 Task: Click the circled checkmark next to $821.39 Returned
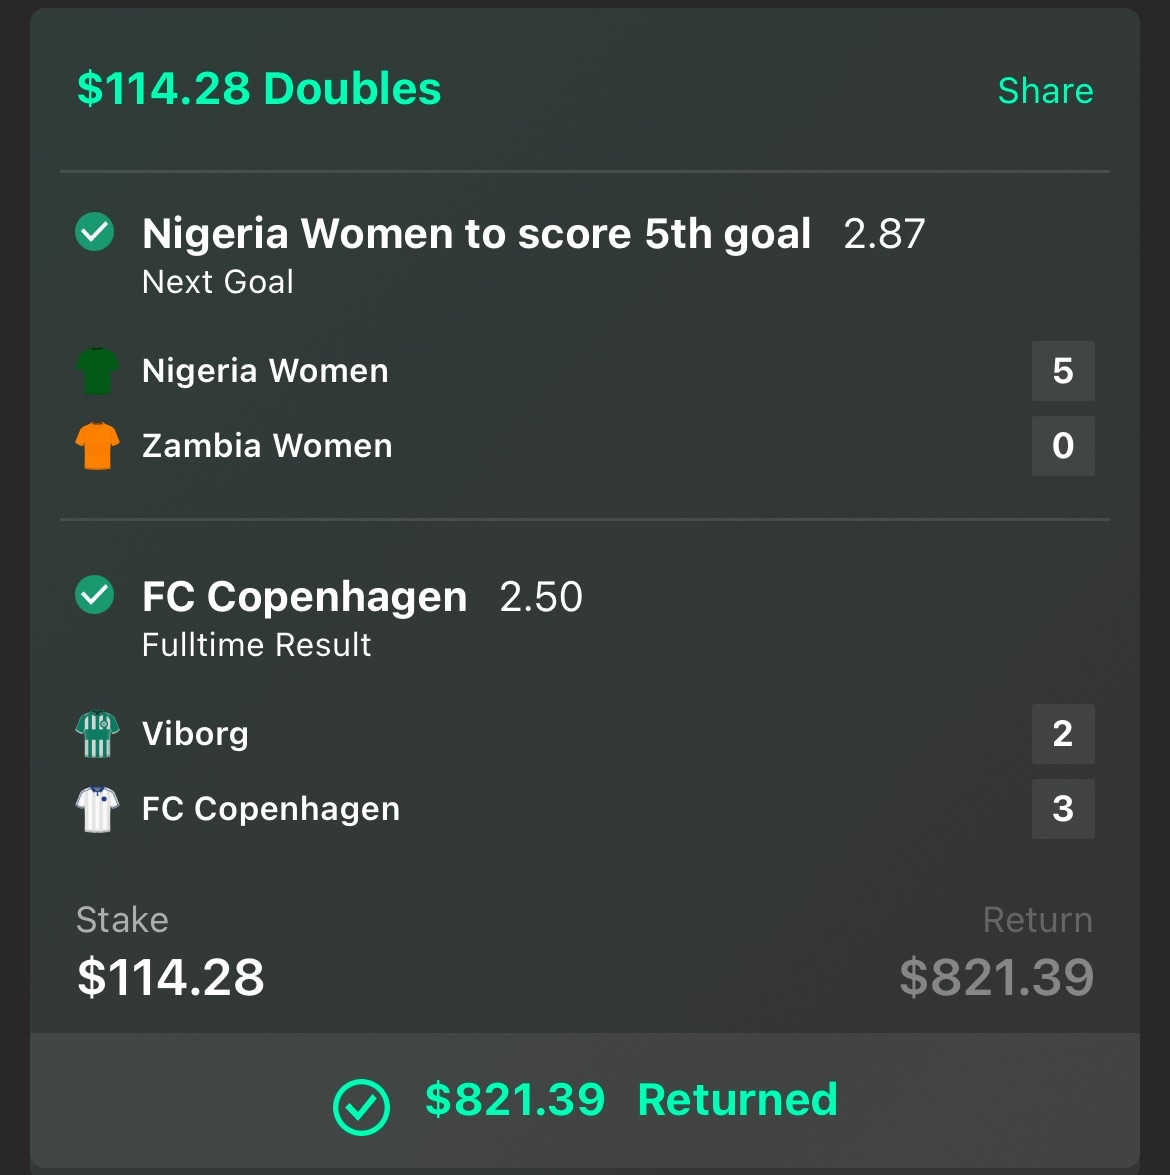(x=361, y=1107)
